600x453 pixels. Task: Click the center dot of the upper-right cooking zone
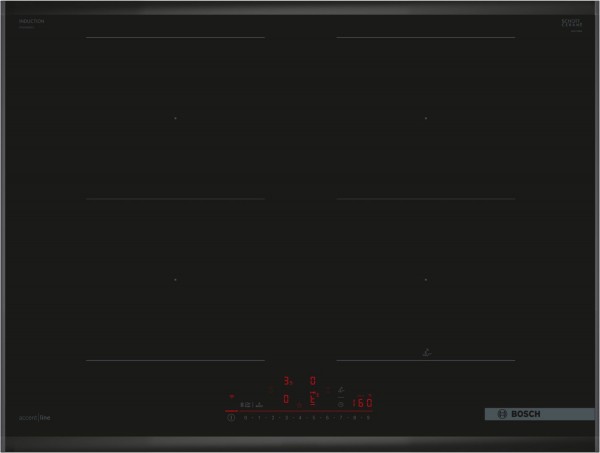tap(426, 118)
